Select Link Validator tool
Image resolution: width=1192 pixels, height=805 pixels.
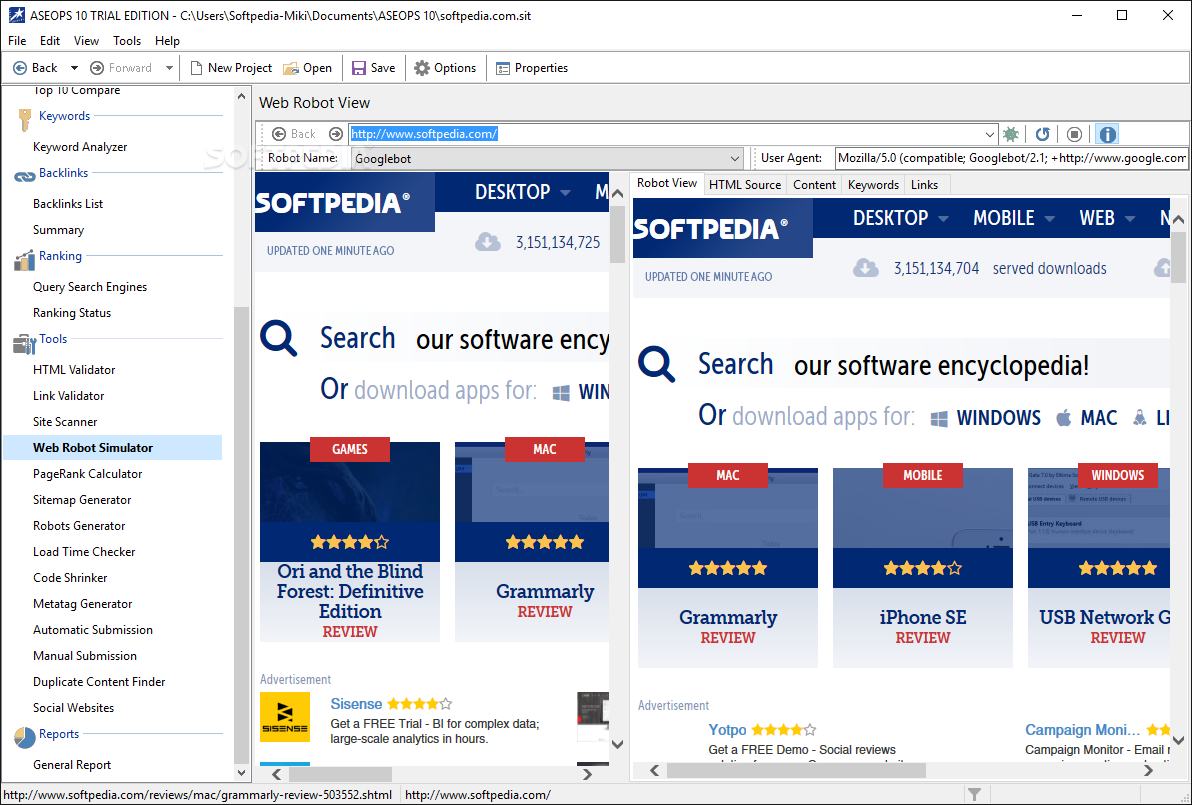click(x=68, y=395)
